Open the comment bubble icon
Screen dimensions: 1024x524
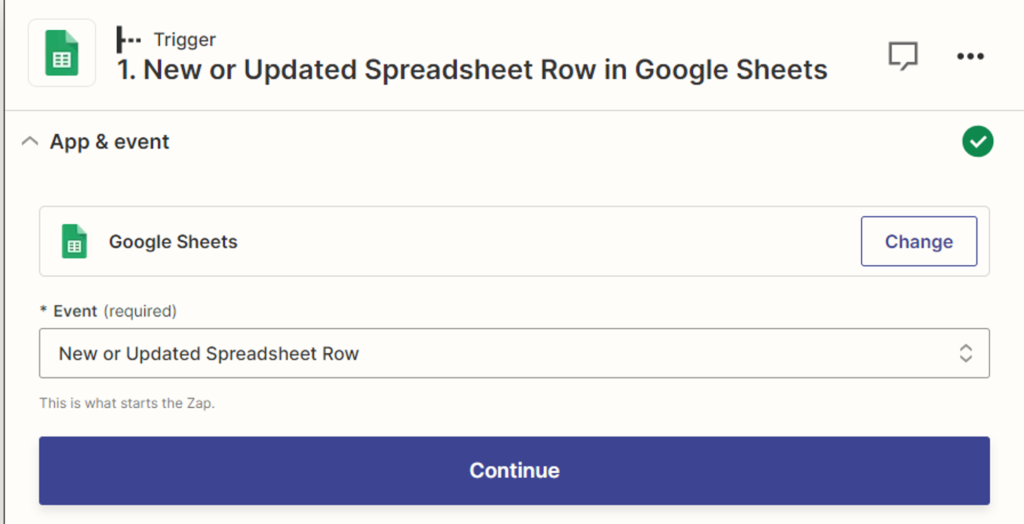903,56
